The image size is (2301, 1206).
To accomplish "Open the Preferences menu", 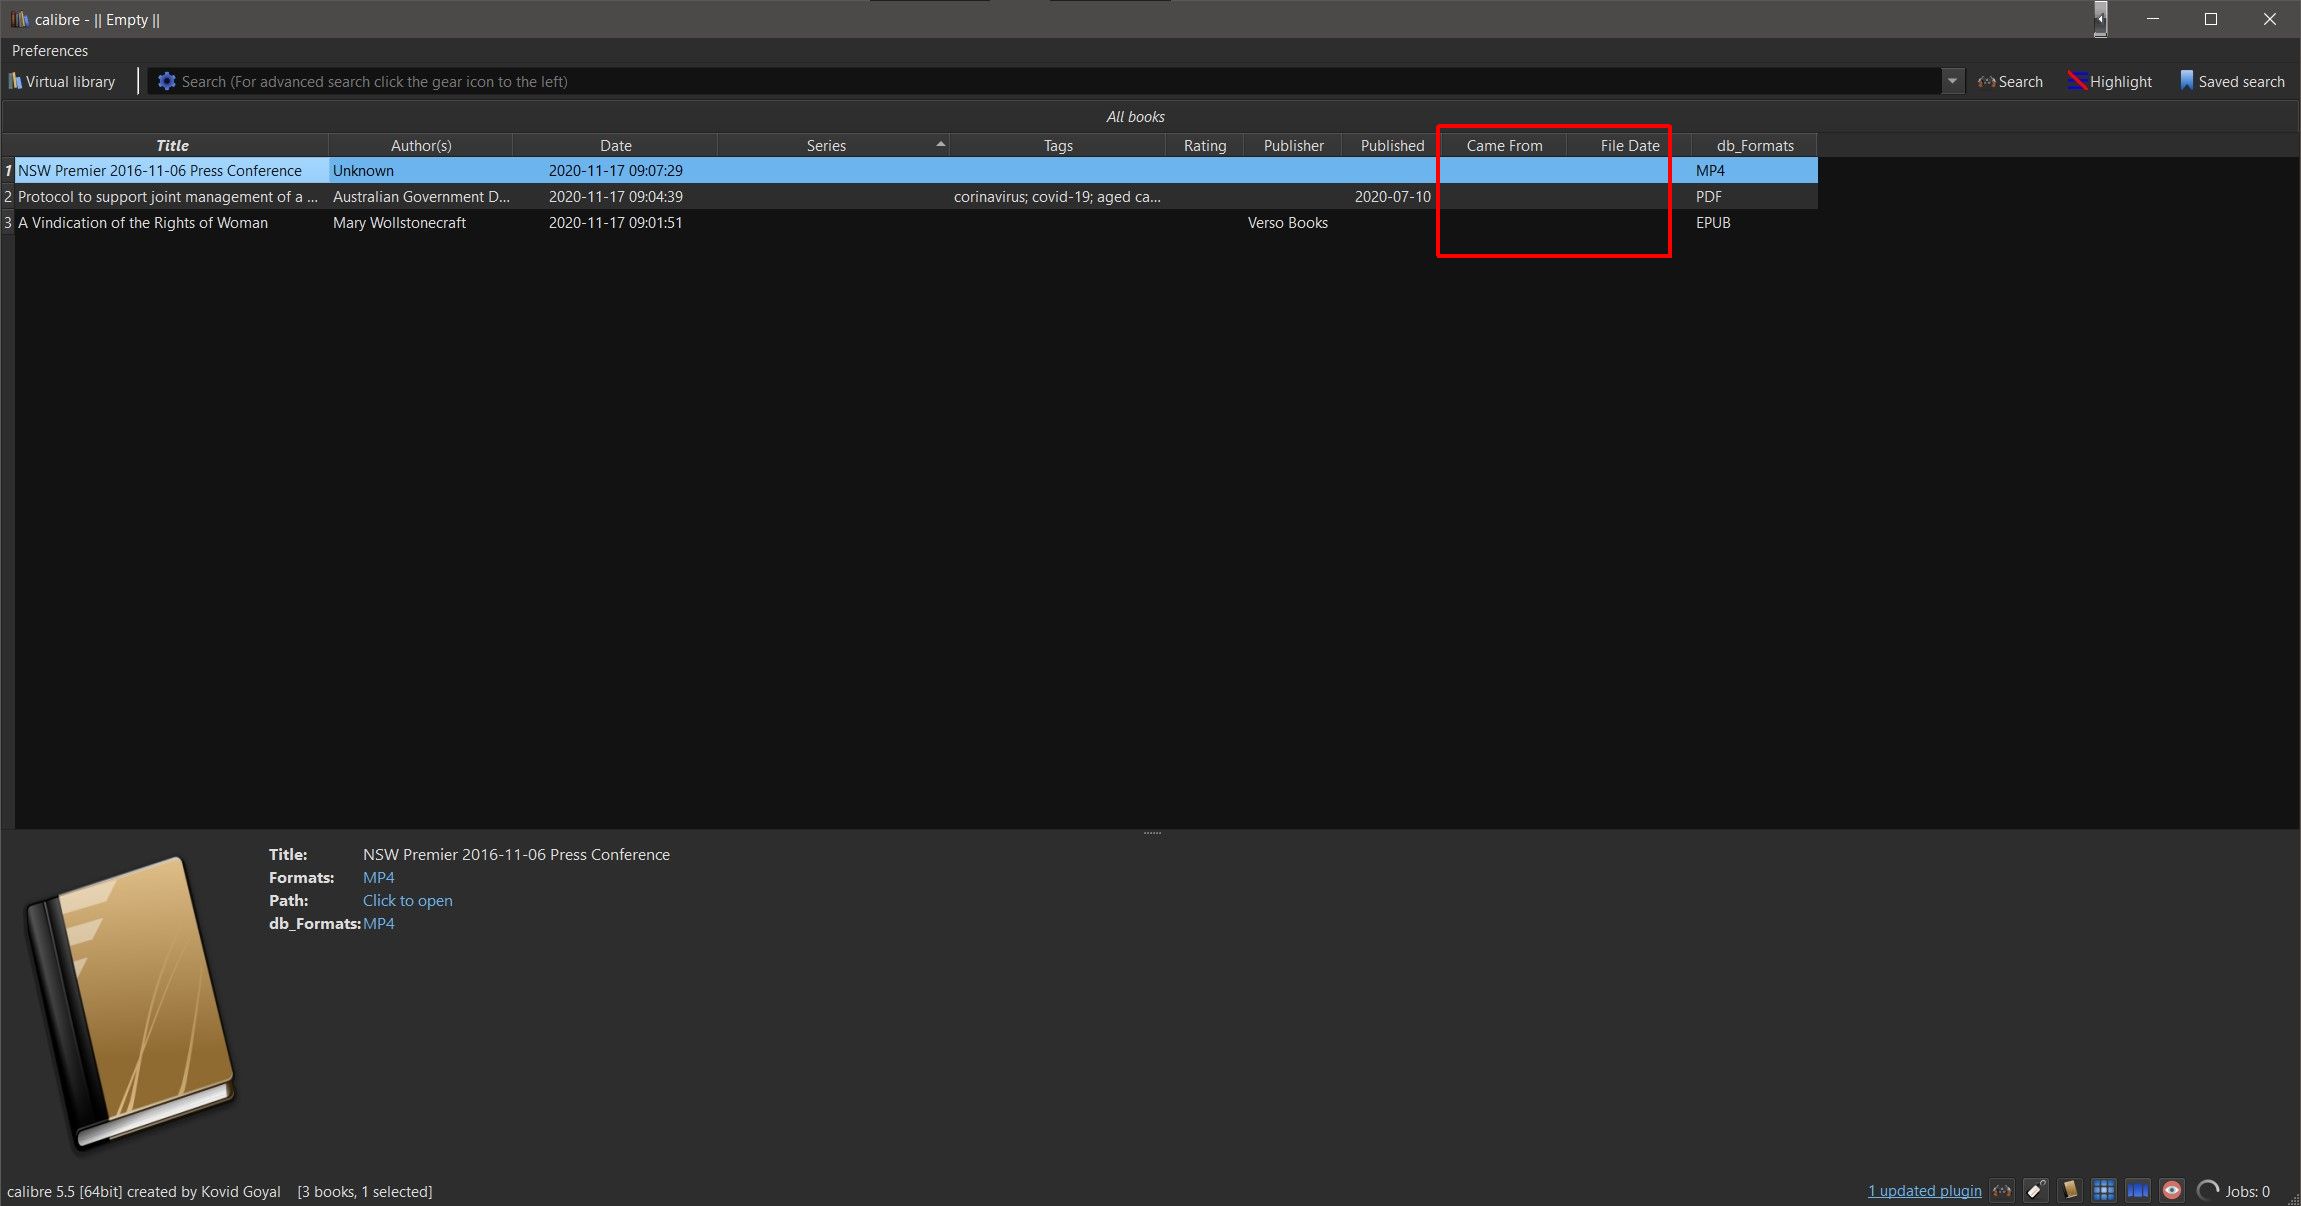I will pos(50,50).
